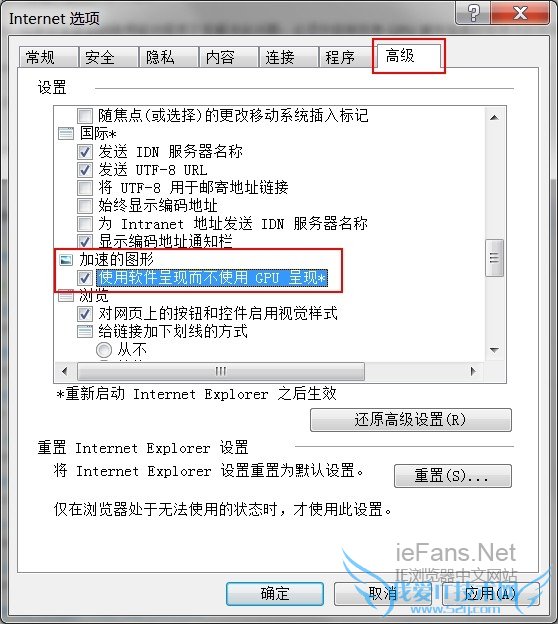Click the 还原高级设置(R) button
Image resolution: width=558 pixels, height=624 pixels.
click(411, 420)
